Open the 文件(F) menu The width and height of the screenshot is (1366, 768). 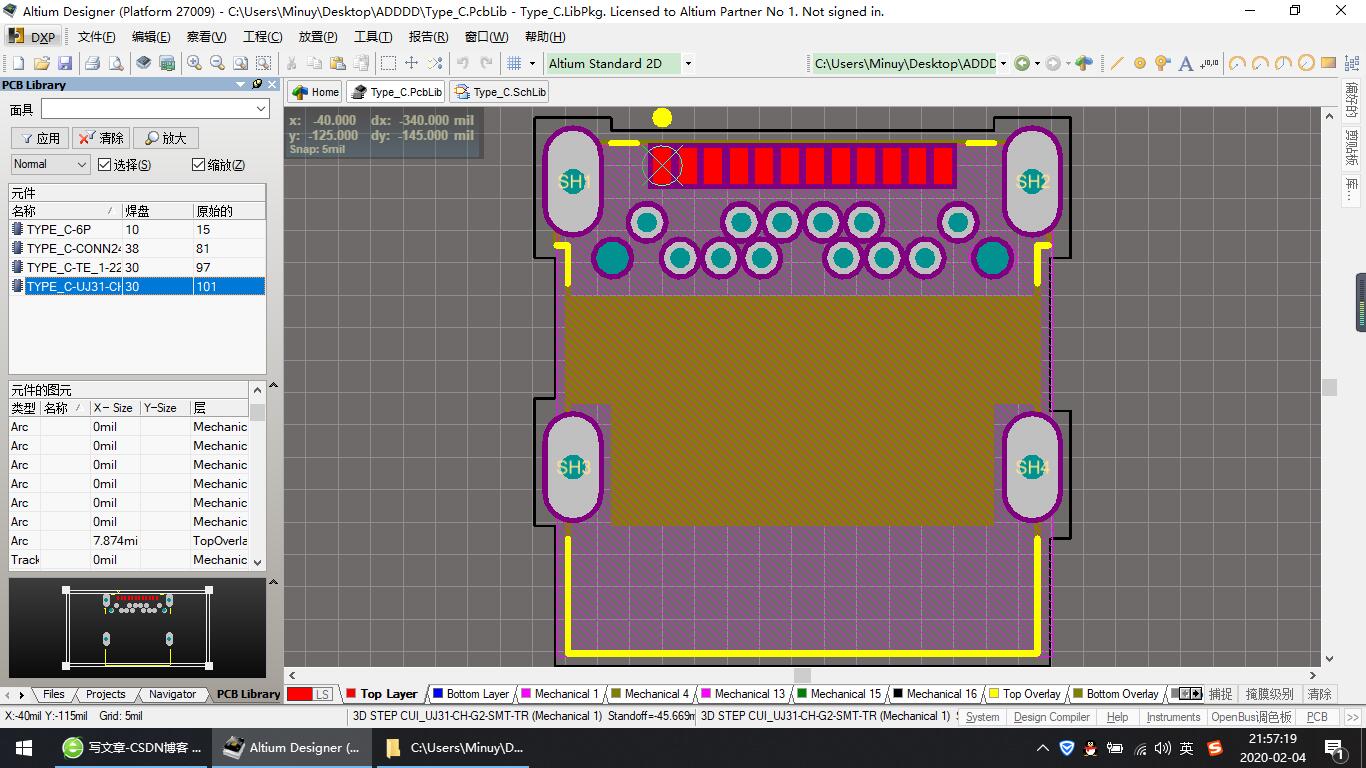[96, 37]
